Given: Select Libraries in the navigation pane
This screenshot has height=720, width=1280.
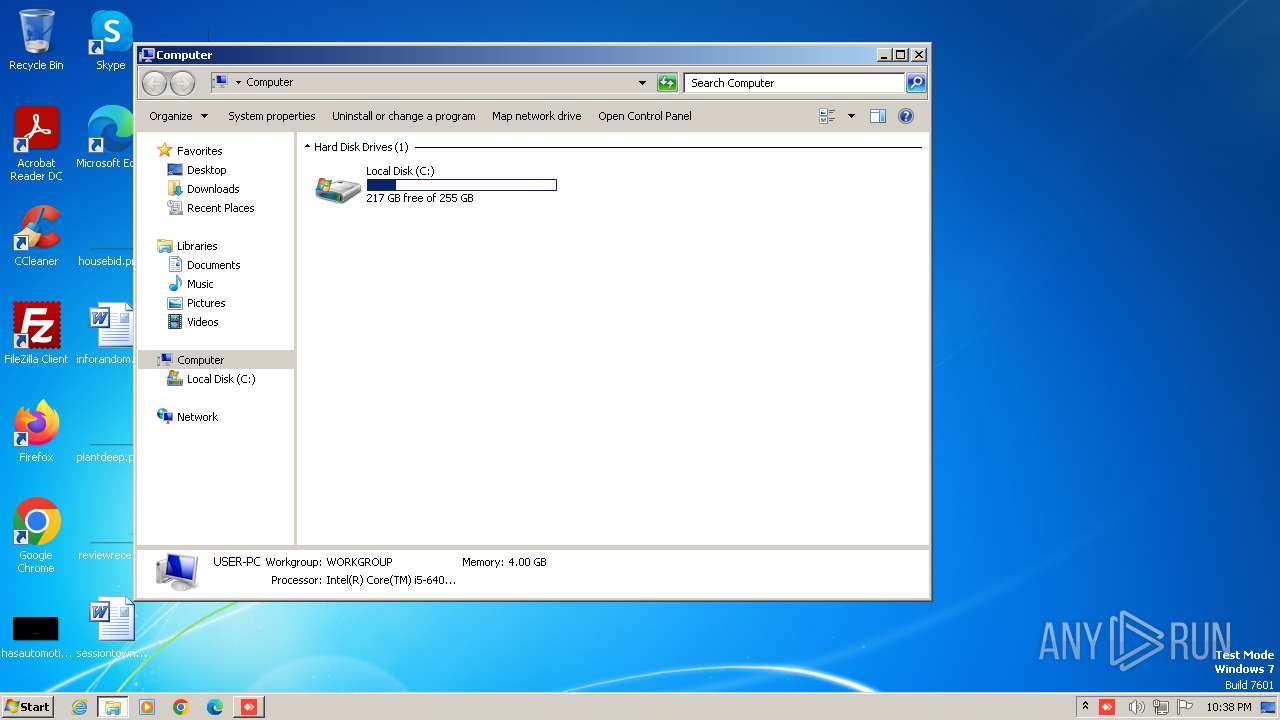Looking at the screenshot, I should point(197,246).
